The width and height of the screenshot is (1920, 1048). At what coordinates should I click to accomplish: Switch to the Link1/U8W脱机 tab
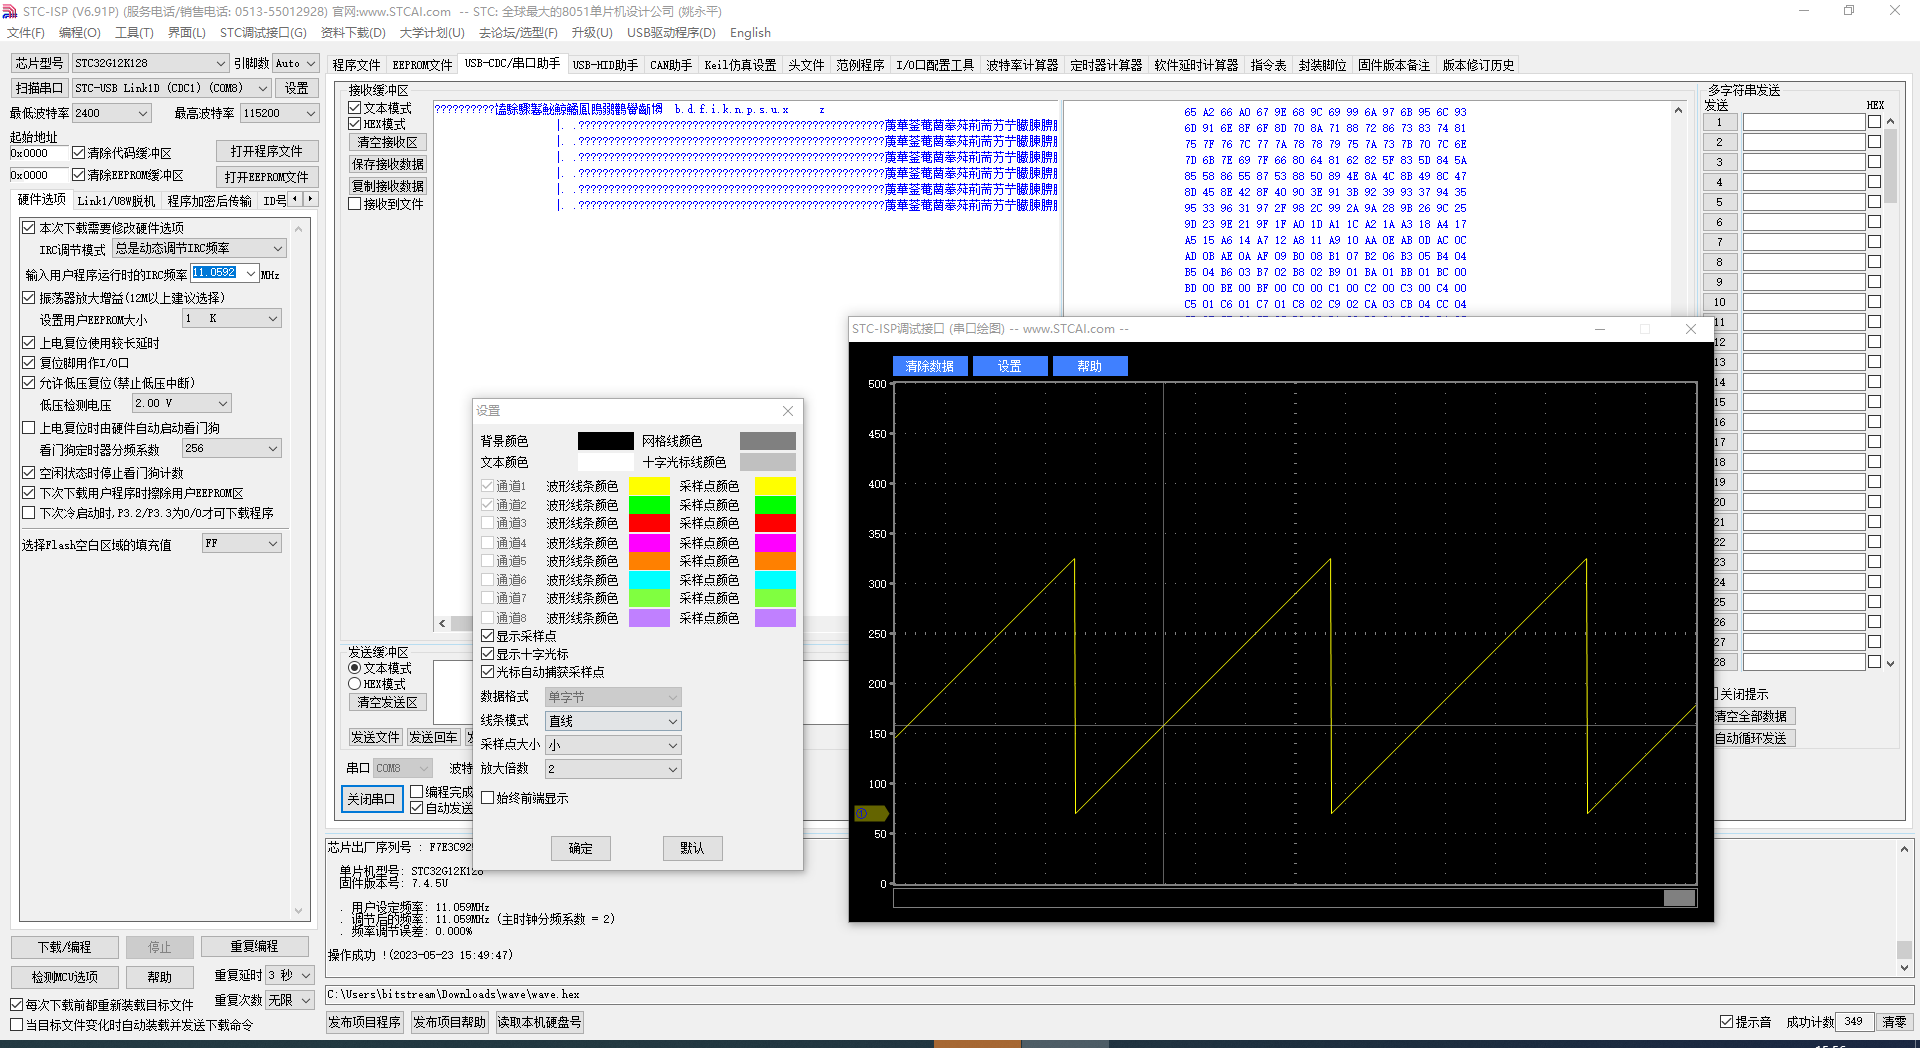tap(116, 201)
